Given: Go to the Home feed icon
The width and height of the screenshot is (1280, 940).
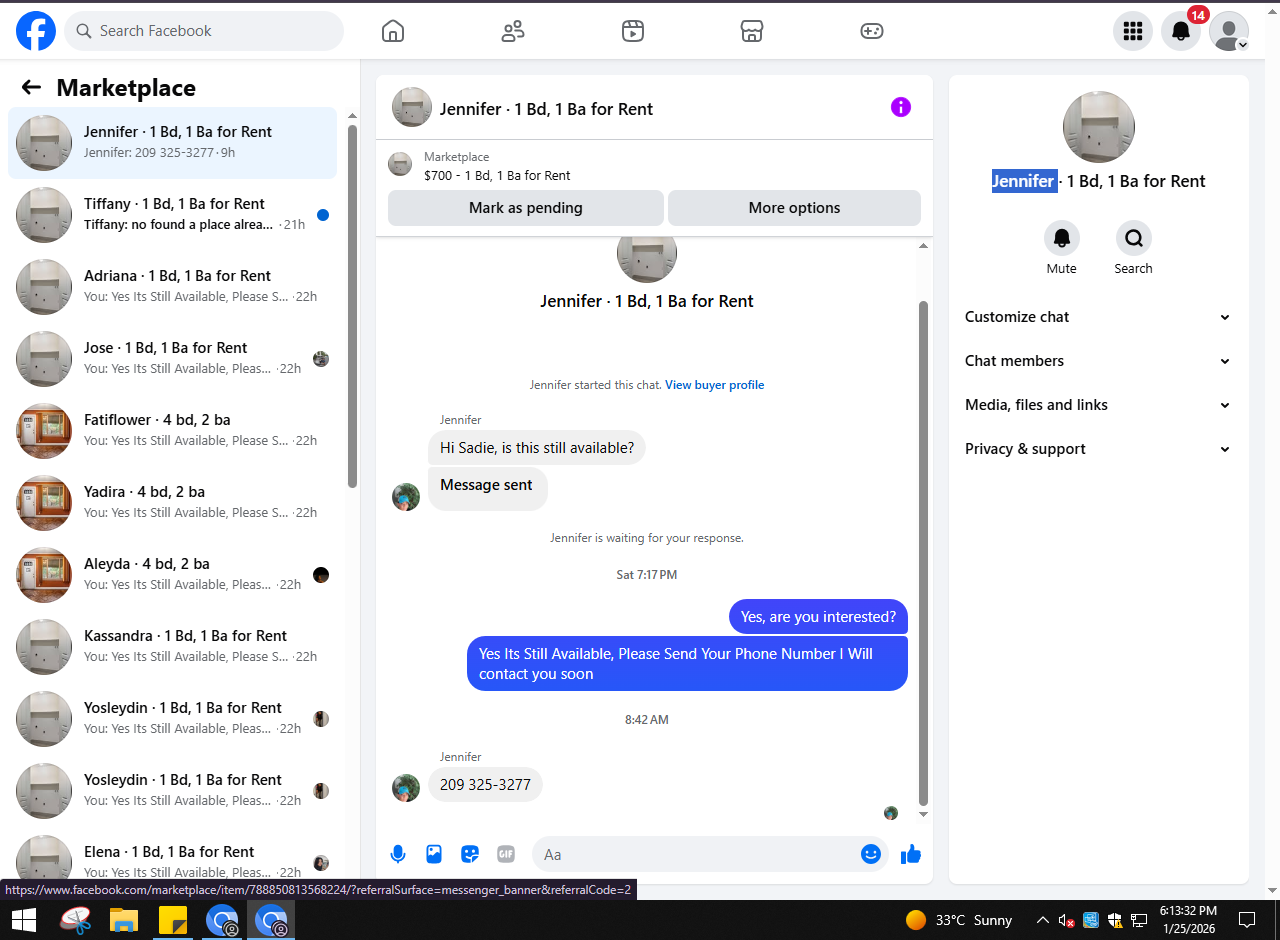Looking at the screenshot, I should (x=393, y=31).
